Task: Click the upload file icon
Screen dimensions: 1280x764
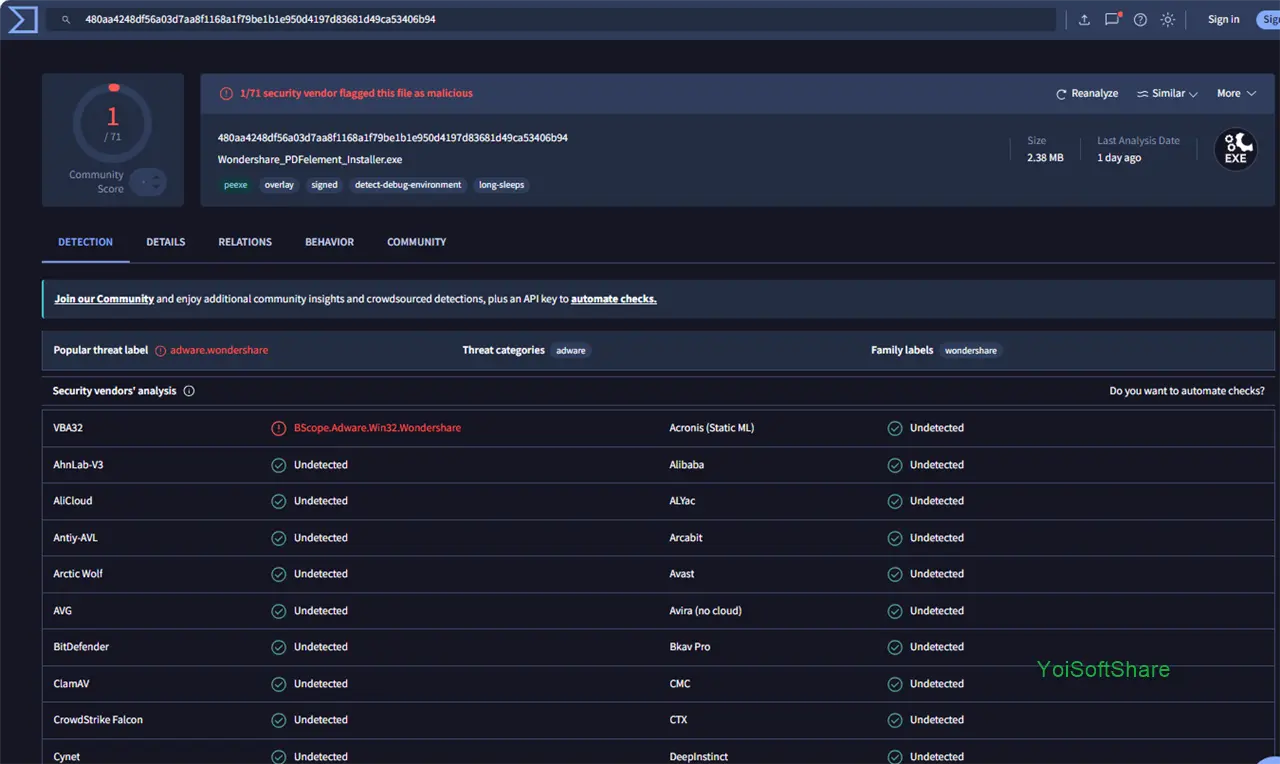Action: point(1085,20)
